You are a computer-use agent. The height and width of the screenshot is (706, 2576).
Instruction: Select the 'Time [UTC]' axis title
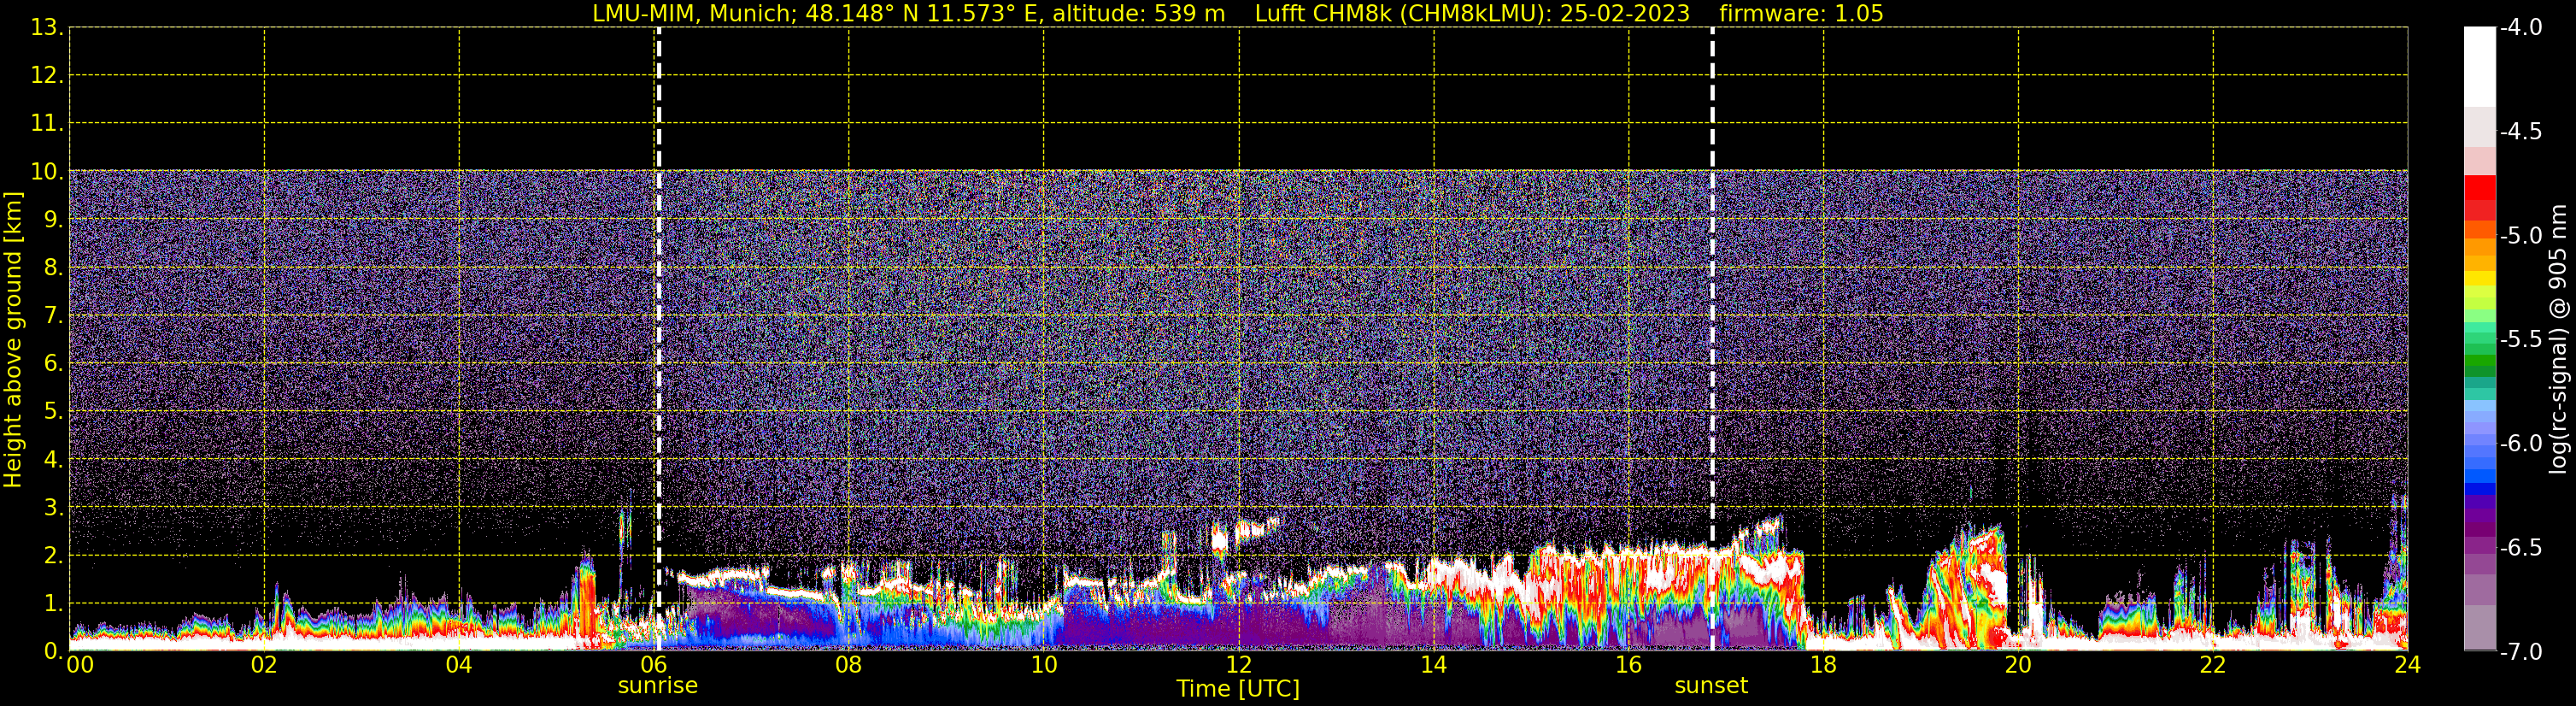[1238, 689]
